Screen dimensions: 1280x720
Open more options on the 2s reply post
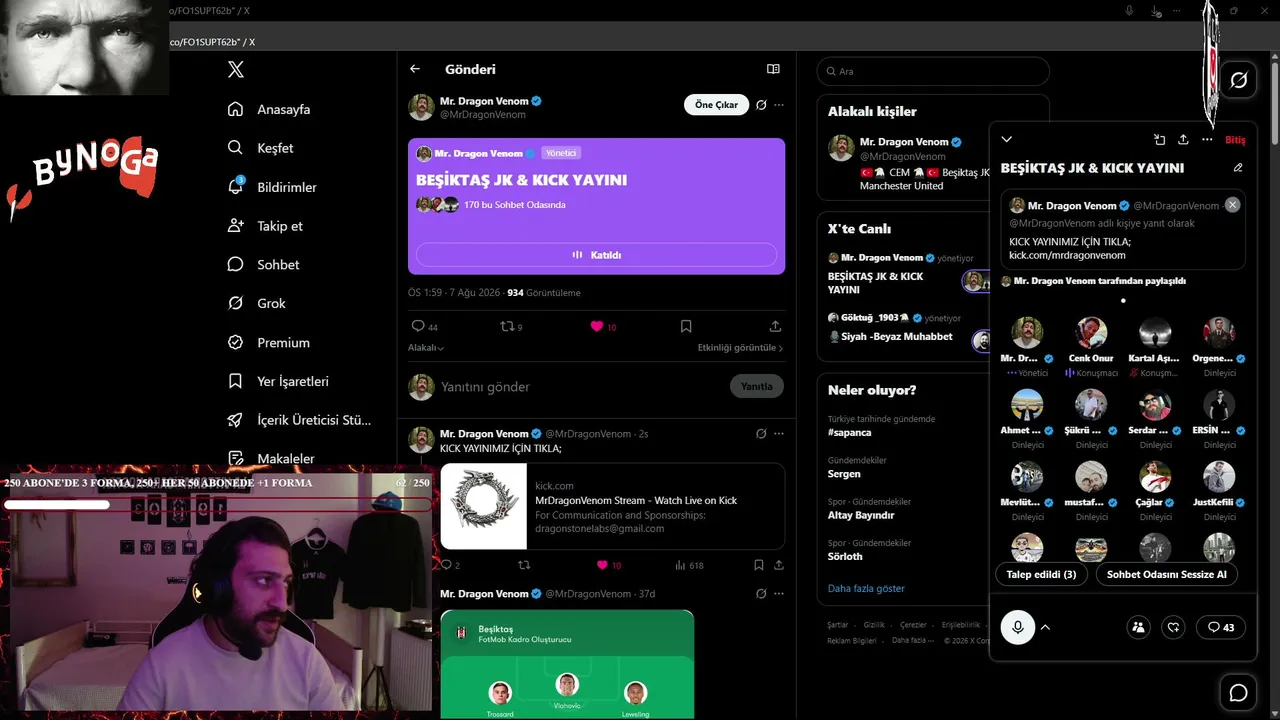pyautogui.click(x=779, y=434)
